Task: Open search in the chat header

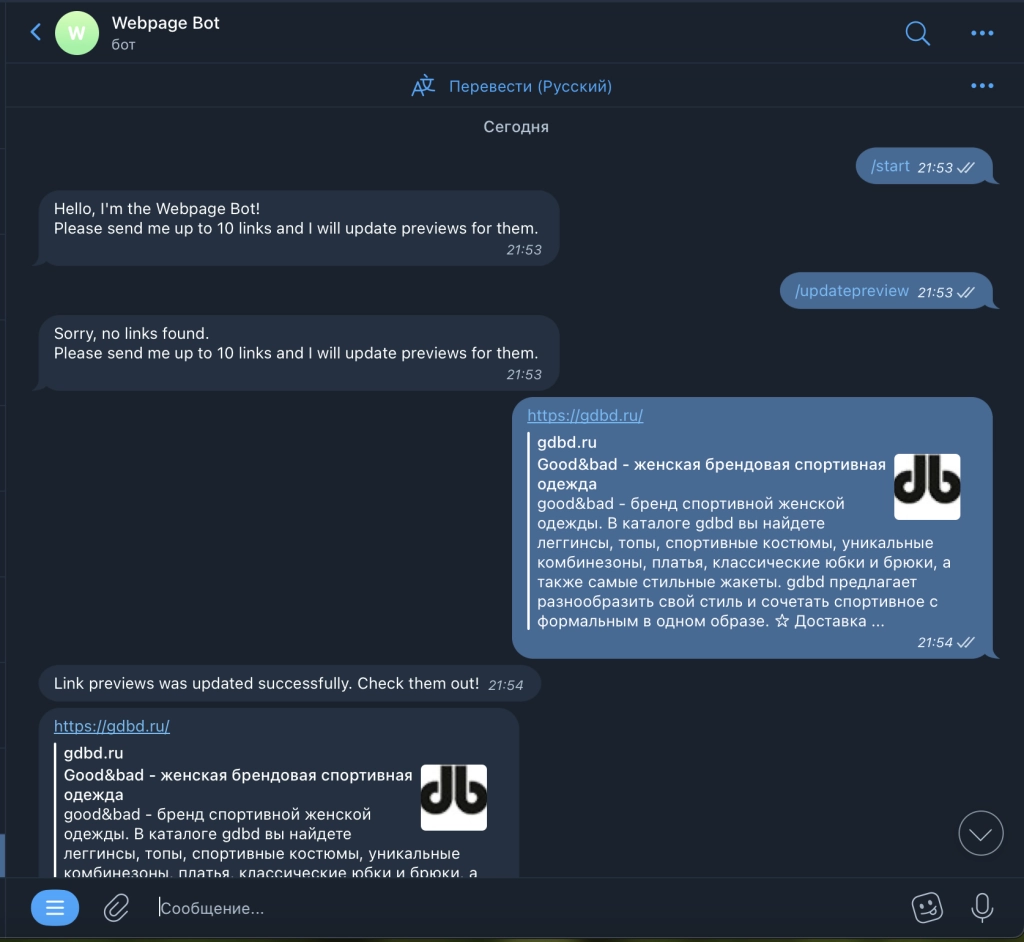Action: click(x=918, y=33)
